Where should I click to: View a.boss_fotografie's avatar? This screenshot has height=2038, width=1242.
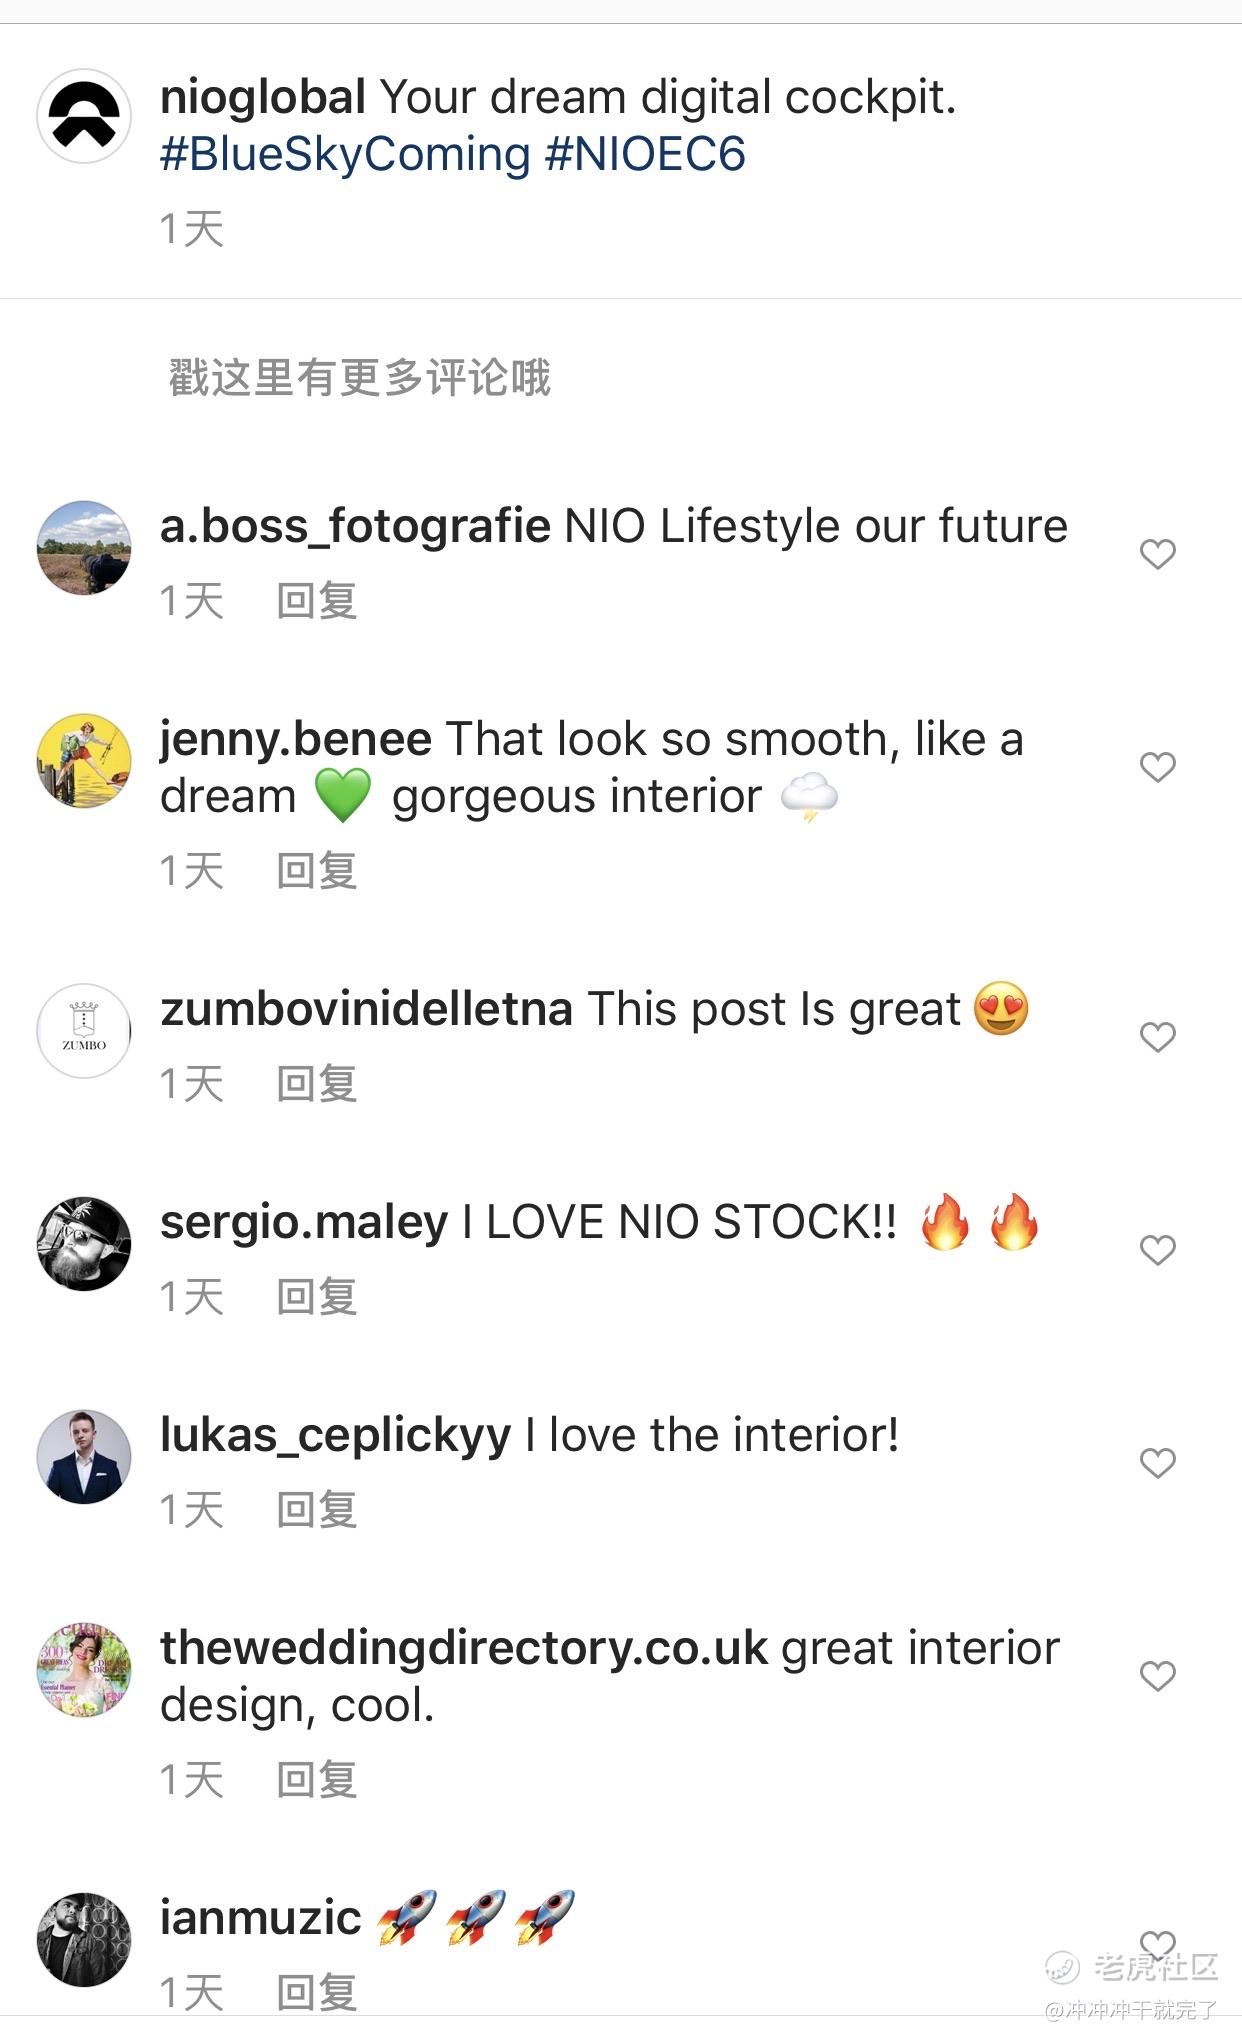tap(84, 548)
